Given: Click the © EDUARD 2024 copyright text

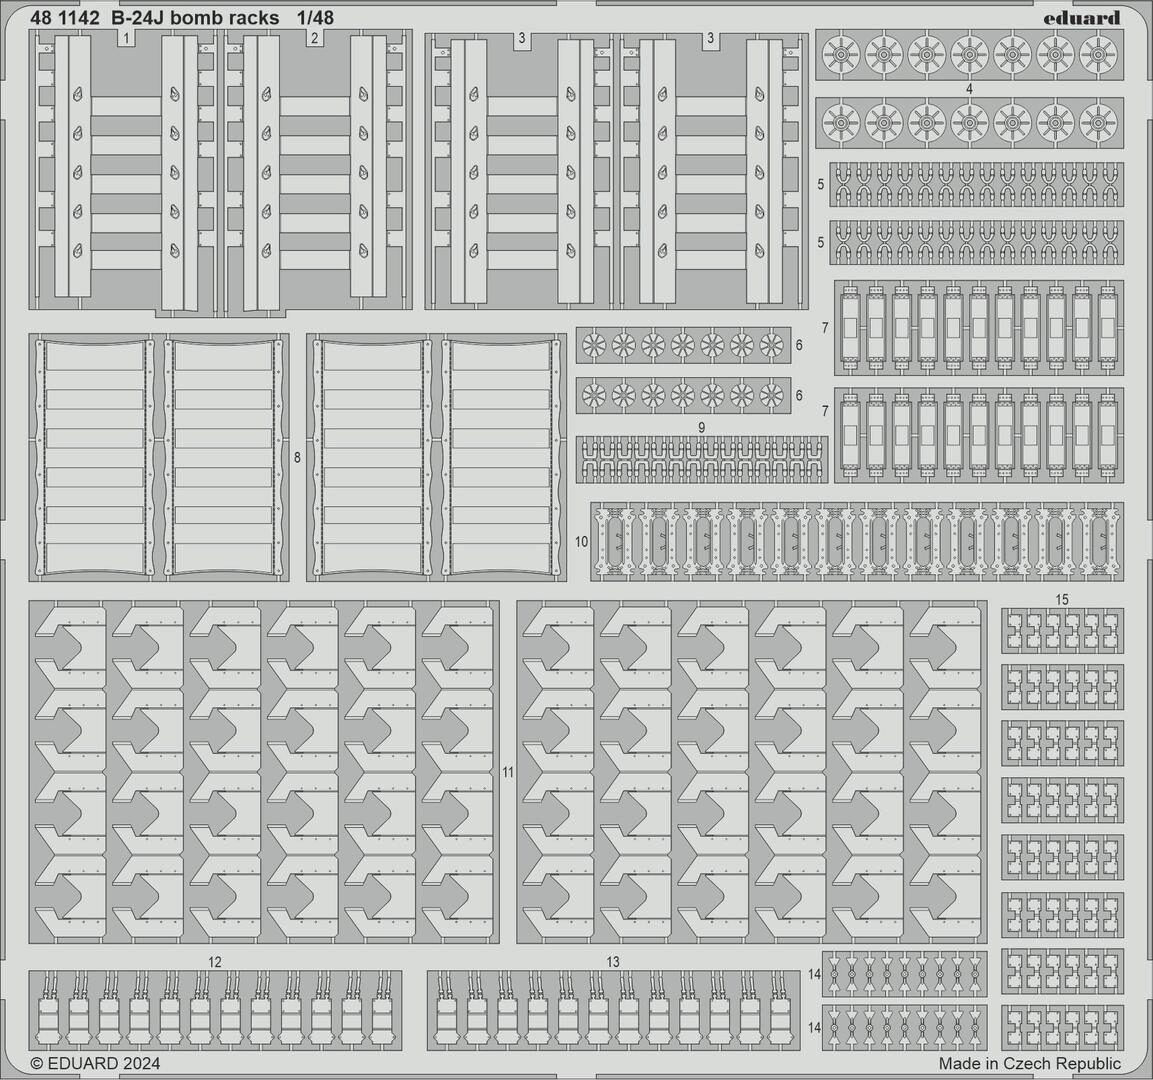Looking at the screenshot, I should point(95,1064).
